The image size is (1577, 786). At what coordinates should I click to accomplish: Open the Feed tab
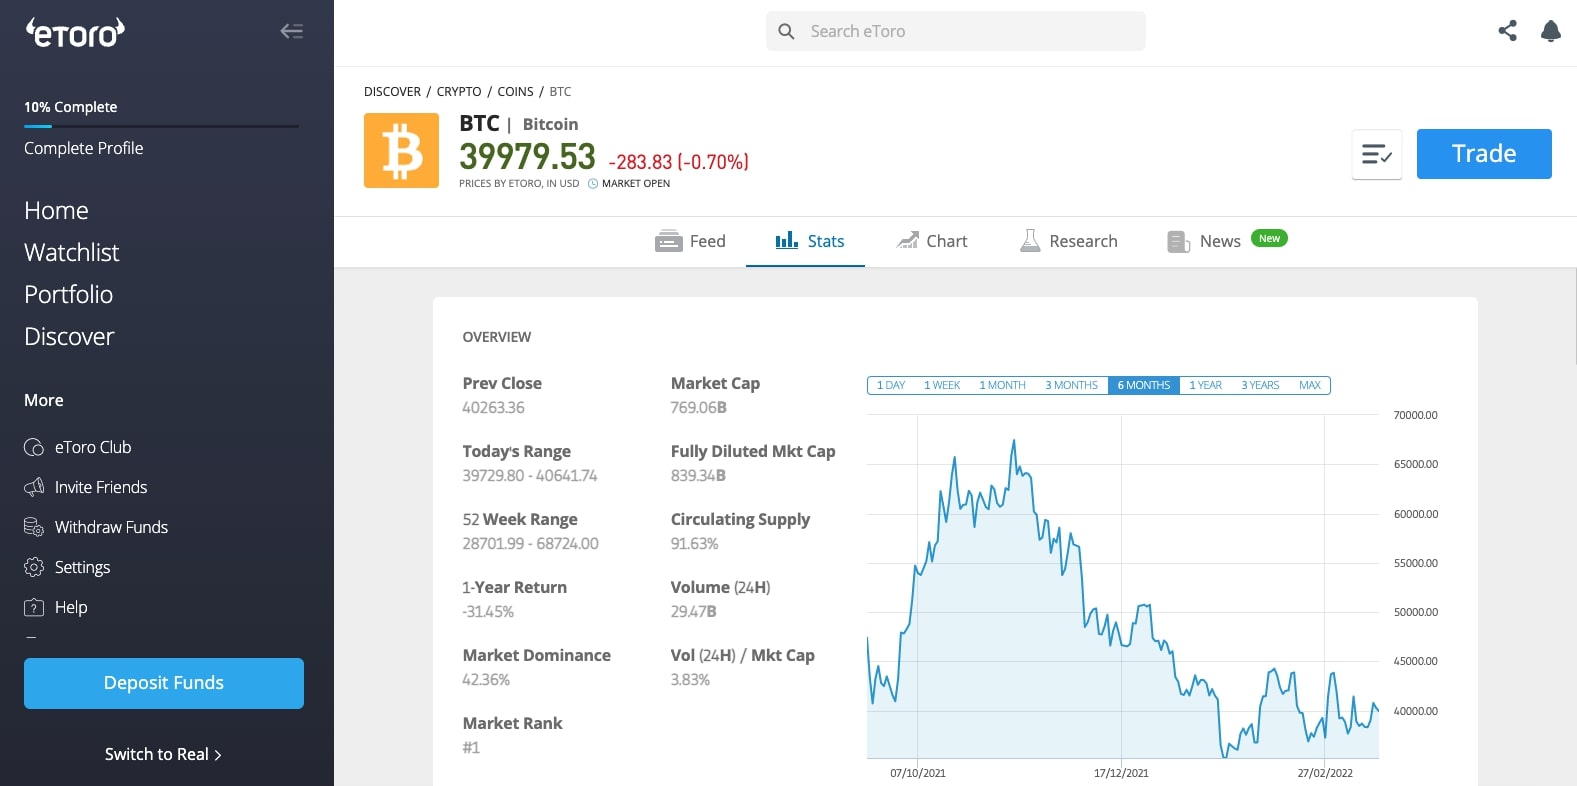point(690,241)
